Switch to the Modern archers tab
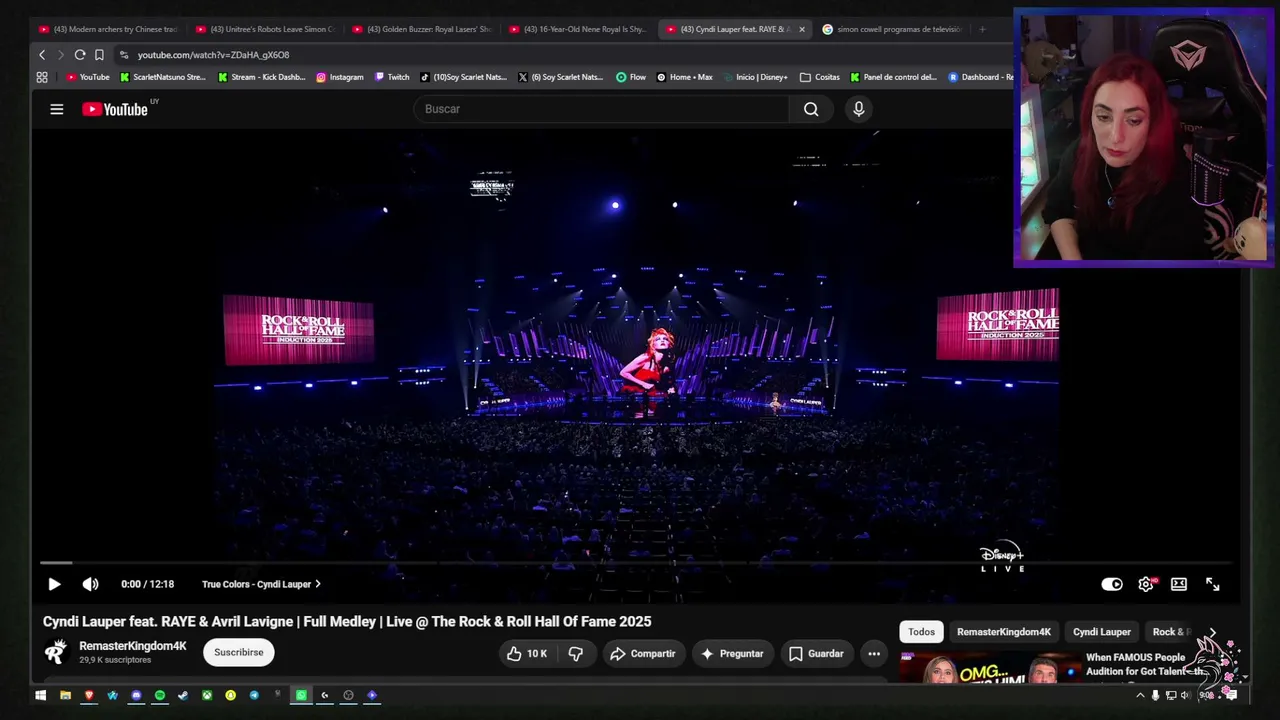Viewport: 1280px width, 720px height. [108, 29]
